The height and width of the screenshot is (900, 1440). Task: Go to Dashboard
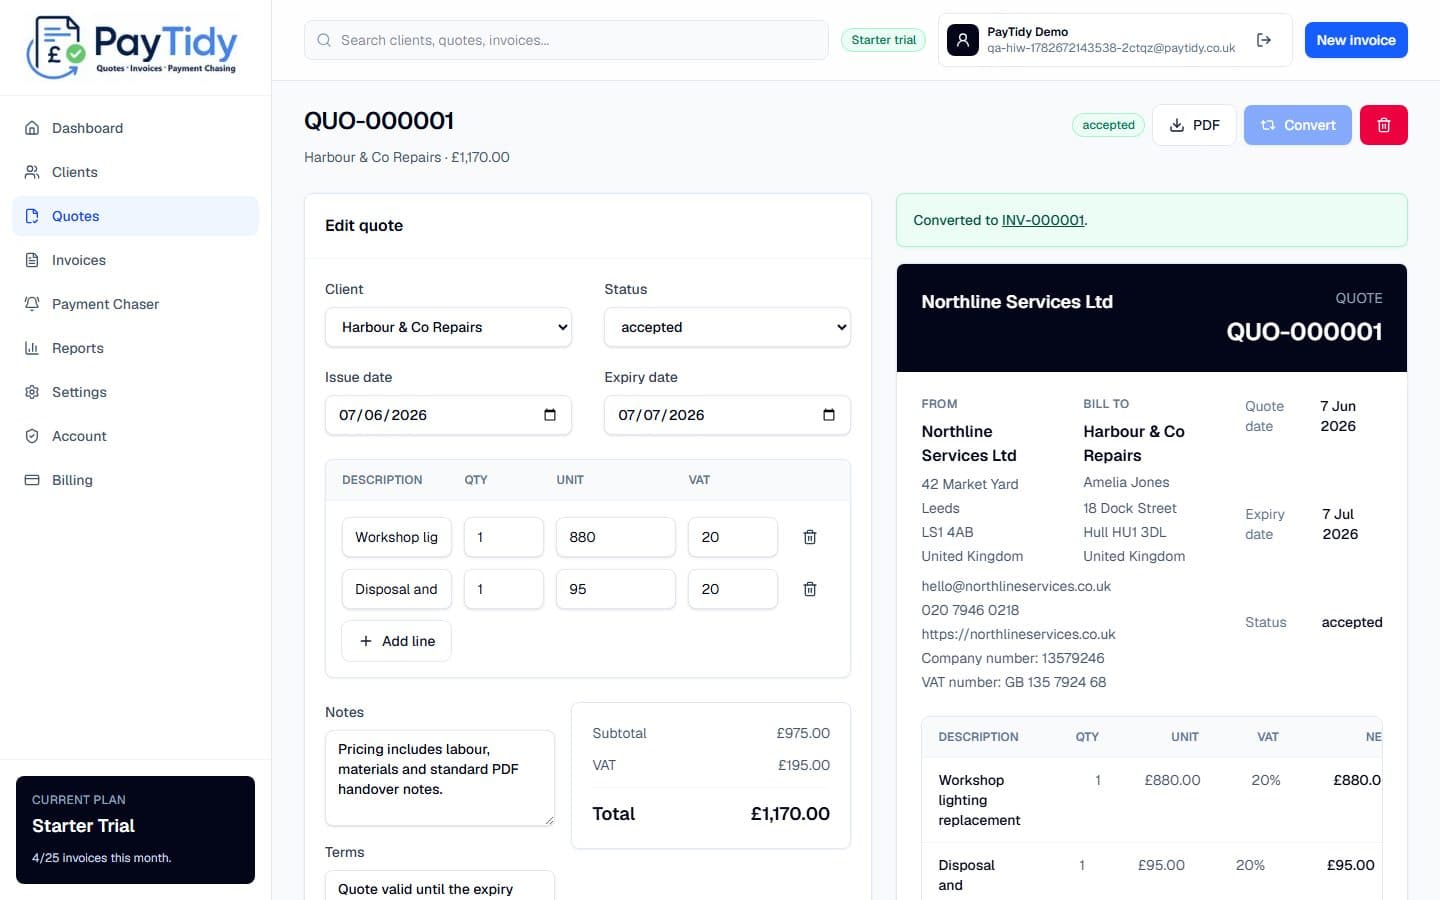click(x=135, y=128)
